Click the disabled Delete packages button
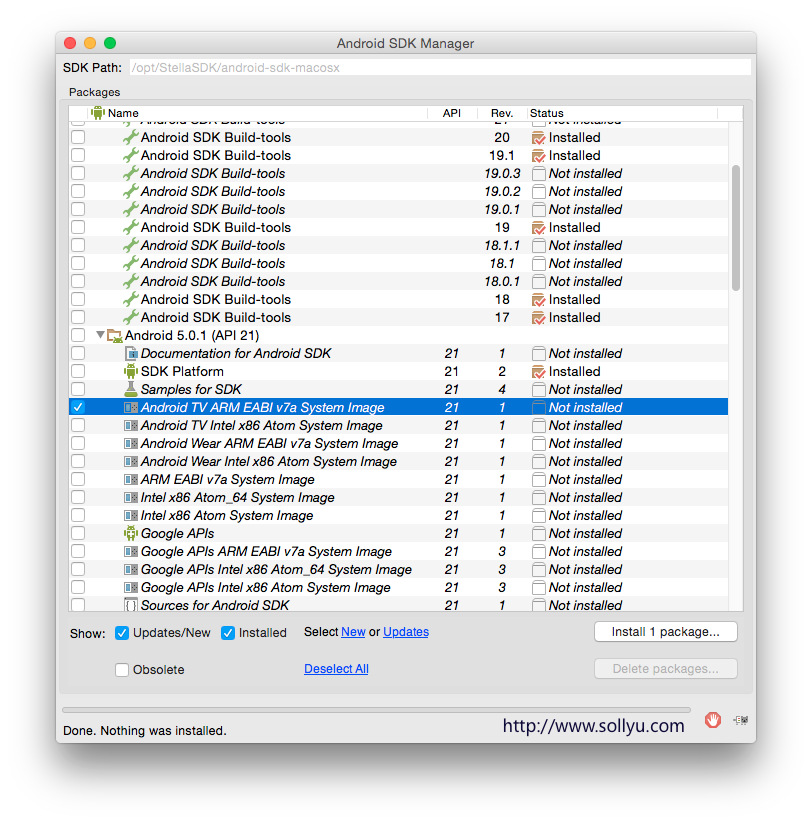The width and height of the screenshot is (812, 823). [666, 669]
